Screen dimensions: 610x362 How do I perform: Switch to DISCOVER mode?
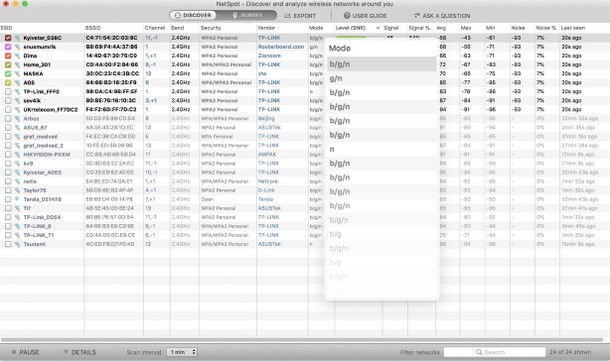(193, 15)
